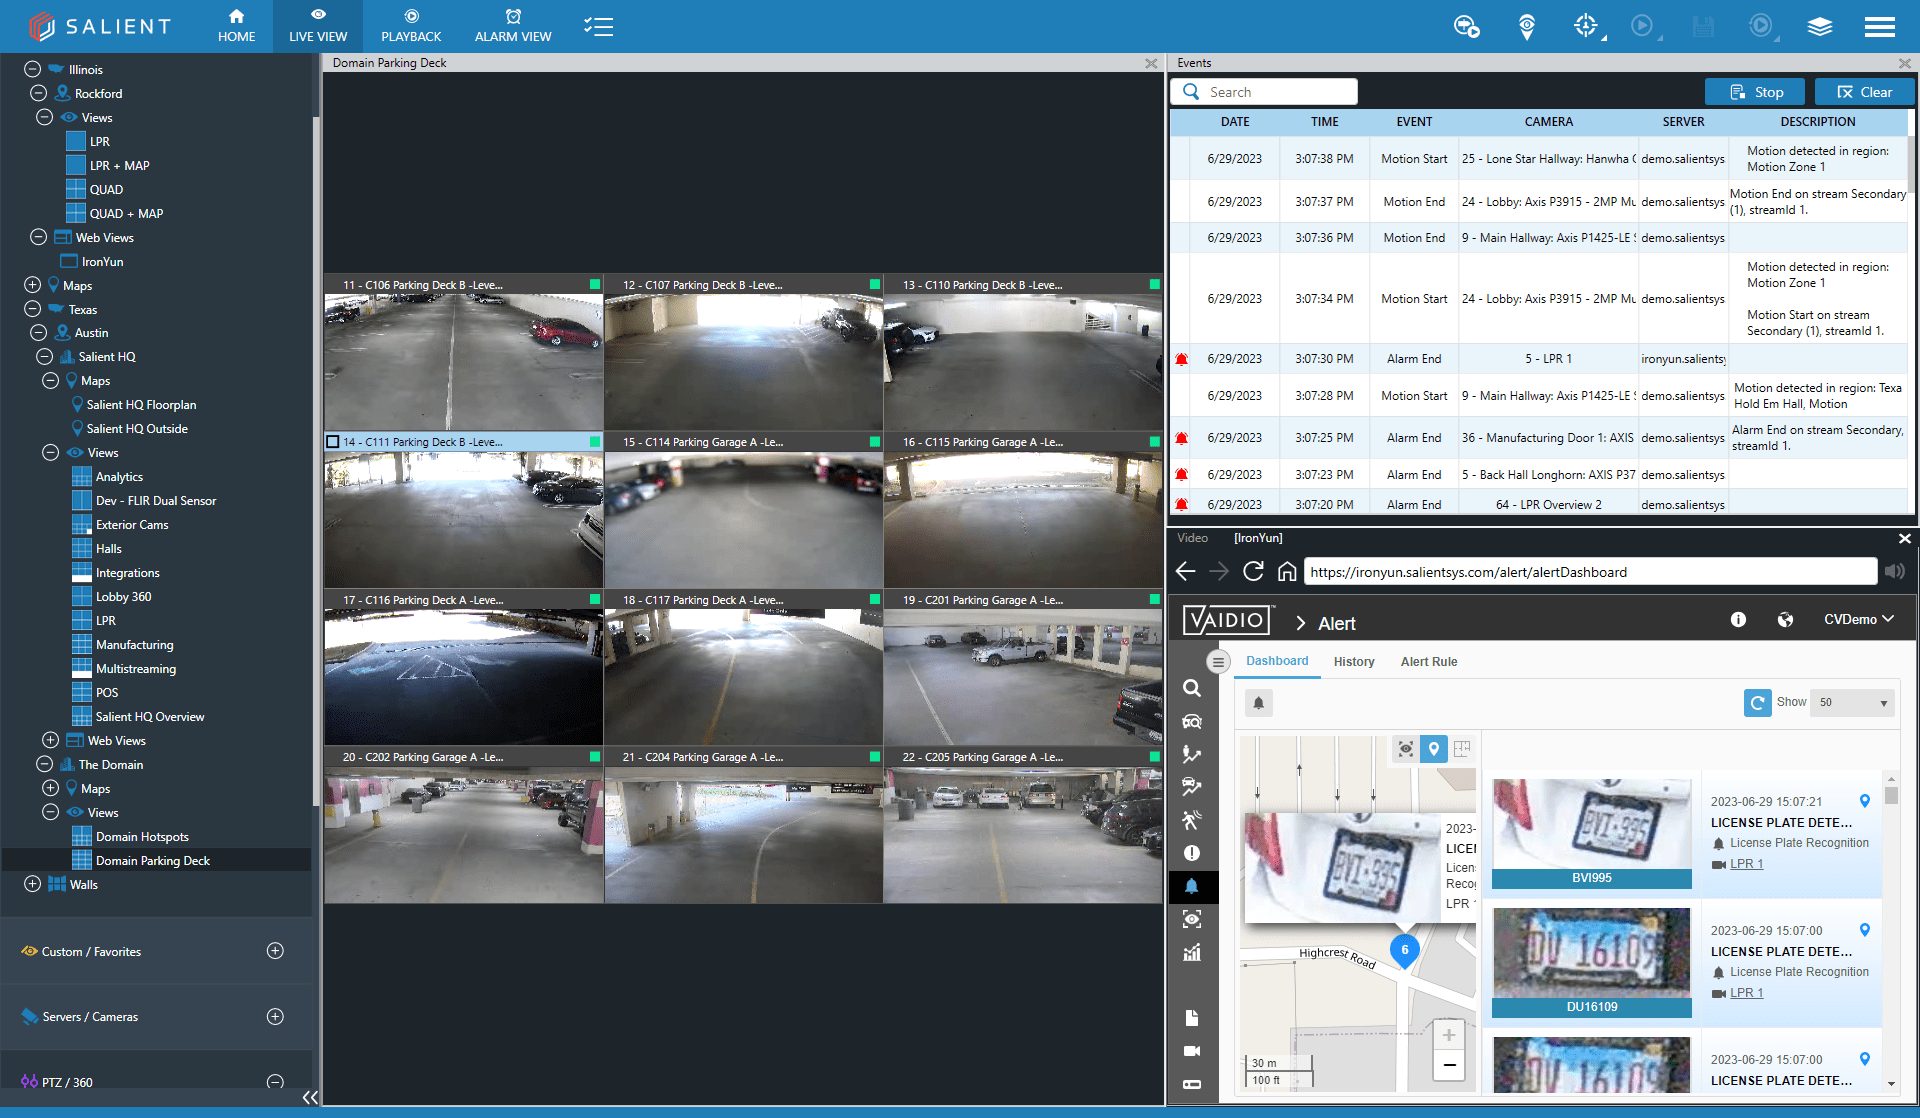1920x1118 pixels.
Task: Click the eye location pin toolbar icon
Action: click(x=1526, y=26)
